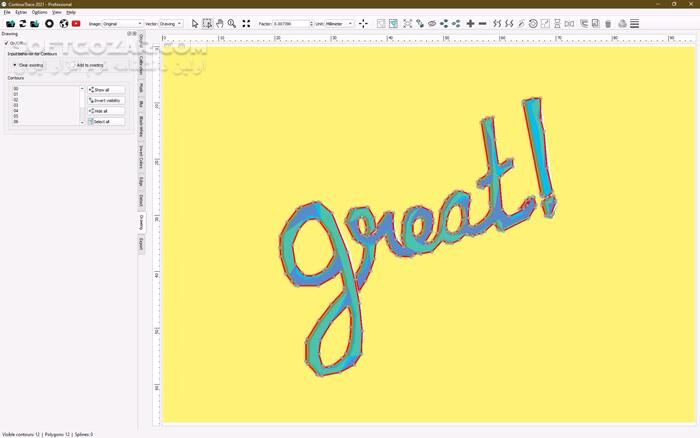Select the Add to existing radio option
Image resolution: width=700 pixels, height=438 pixels.
coord(72,65)
